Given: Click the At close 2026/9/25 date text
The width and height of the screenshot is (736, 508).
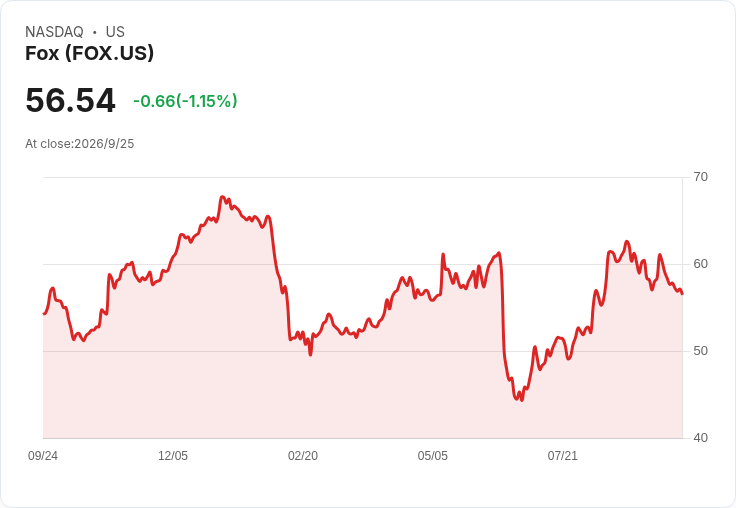Looking at the screenshot, I should (x=80, y=144).
